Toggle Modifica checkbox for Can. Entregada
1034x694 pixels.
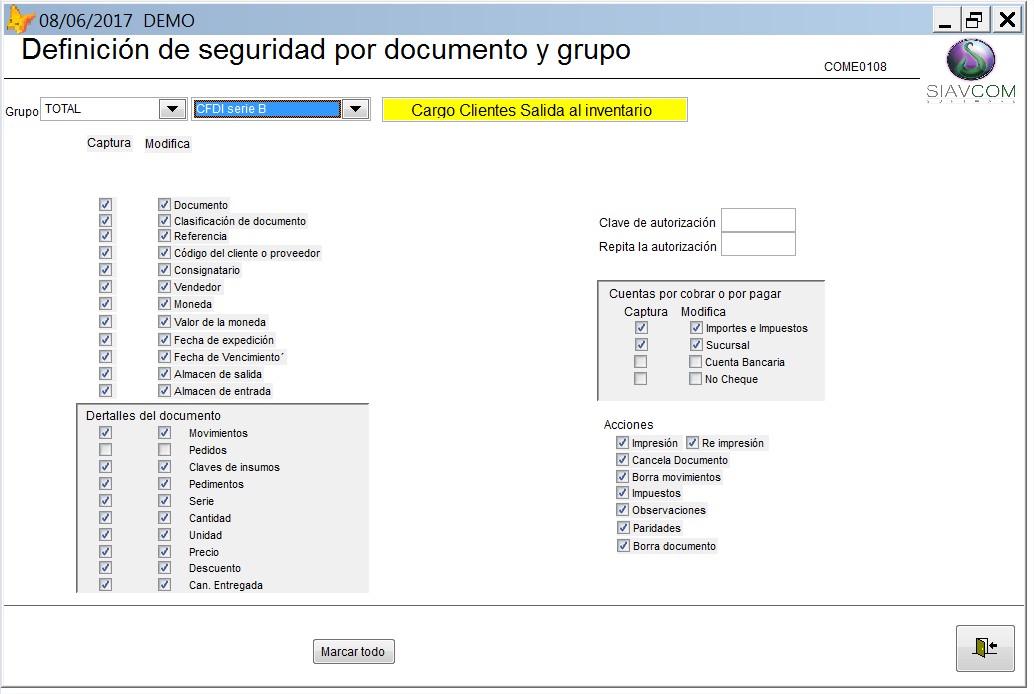pyautogui.click(x=164, y=584)
